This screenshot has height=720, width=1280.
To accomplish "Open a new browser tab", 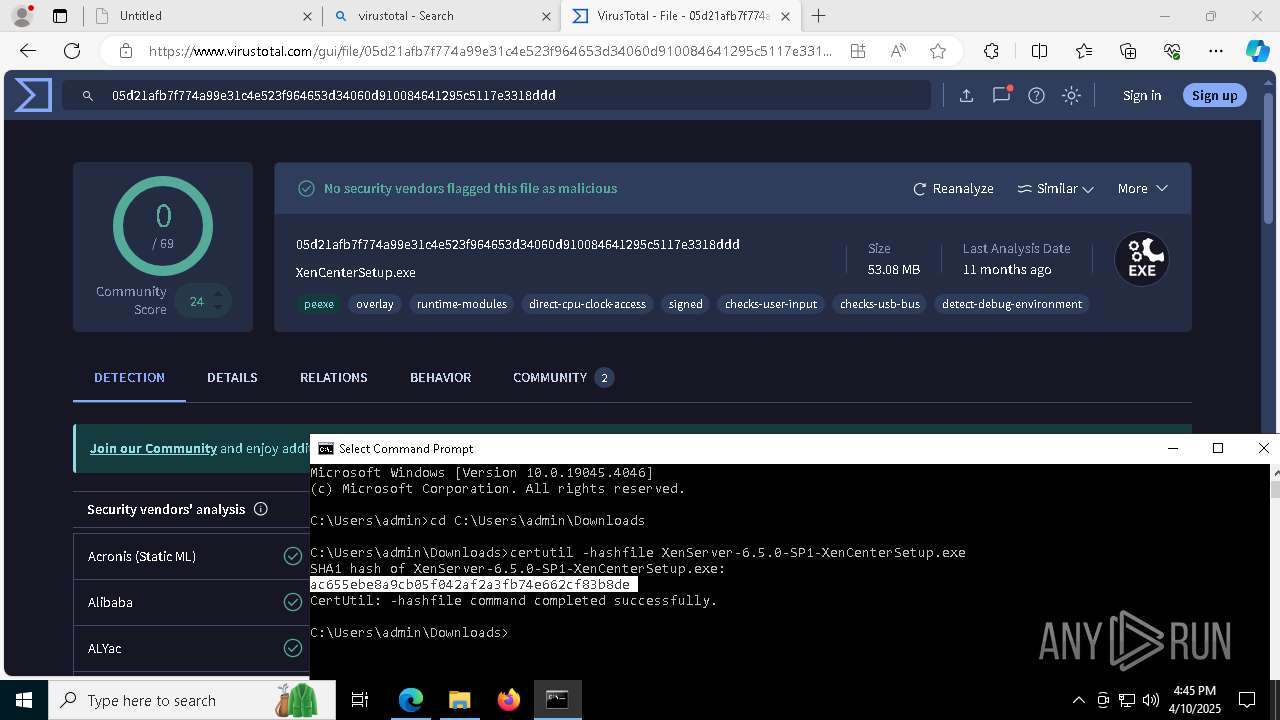I will point(819,16).
